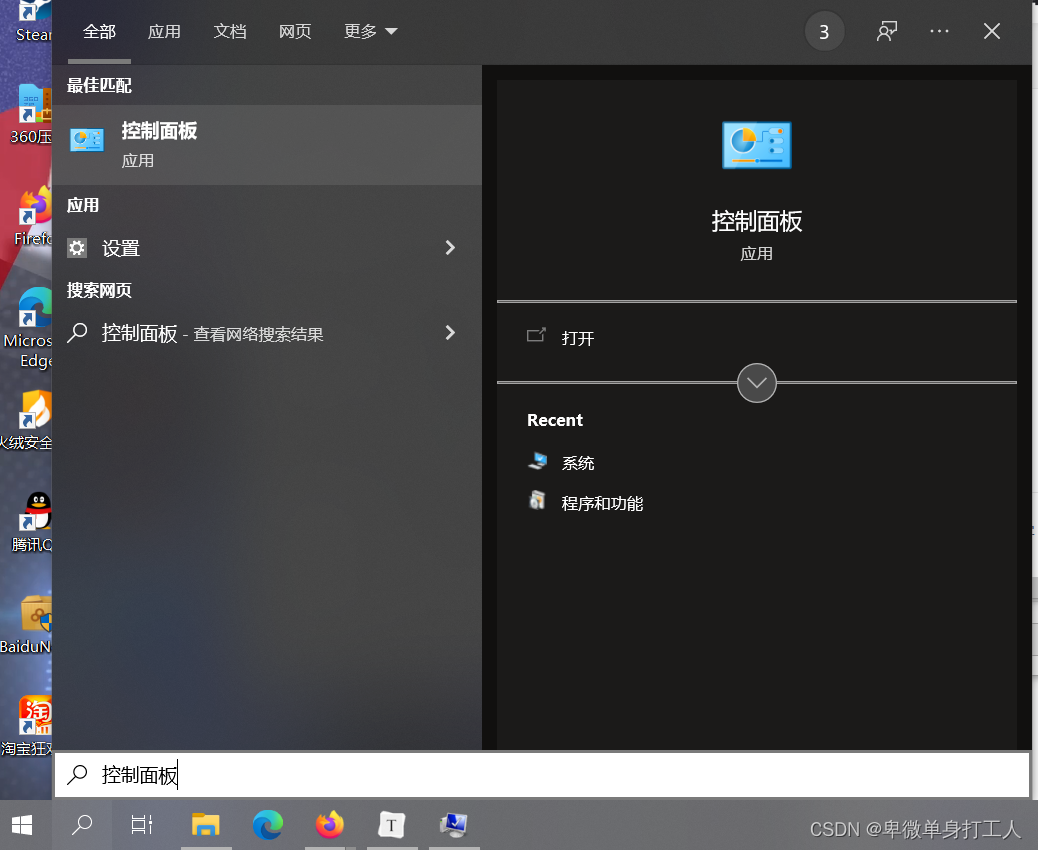Image resolution: width=1038 pixels, height=850 pixels.
Task: Expand the 控制面板 web search result chevron
Action: tap(450, 332)
